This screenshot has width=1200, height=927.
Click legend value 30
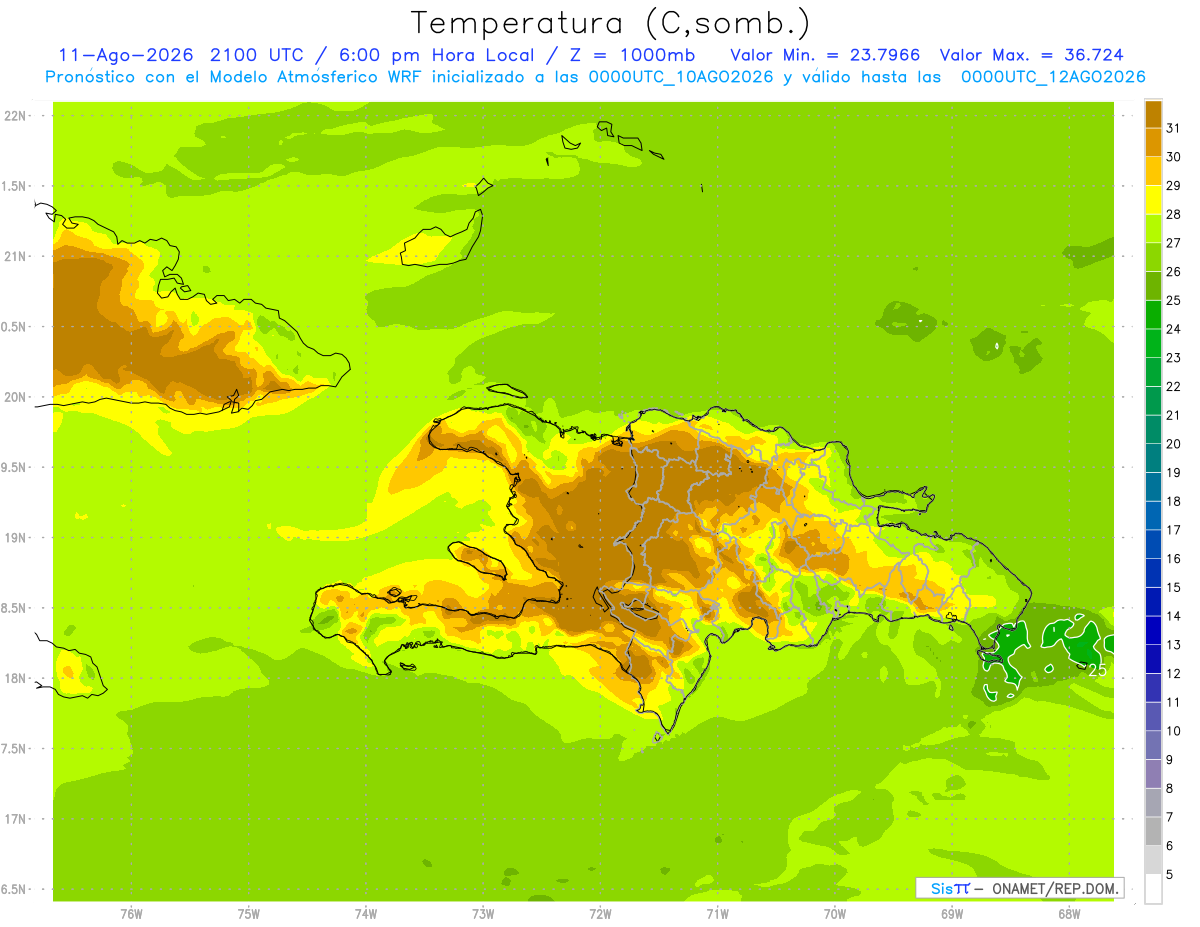pyautogui.click(x=1173, y=157)
